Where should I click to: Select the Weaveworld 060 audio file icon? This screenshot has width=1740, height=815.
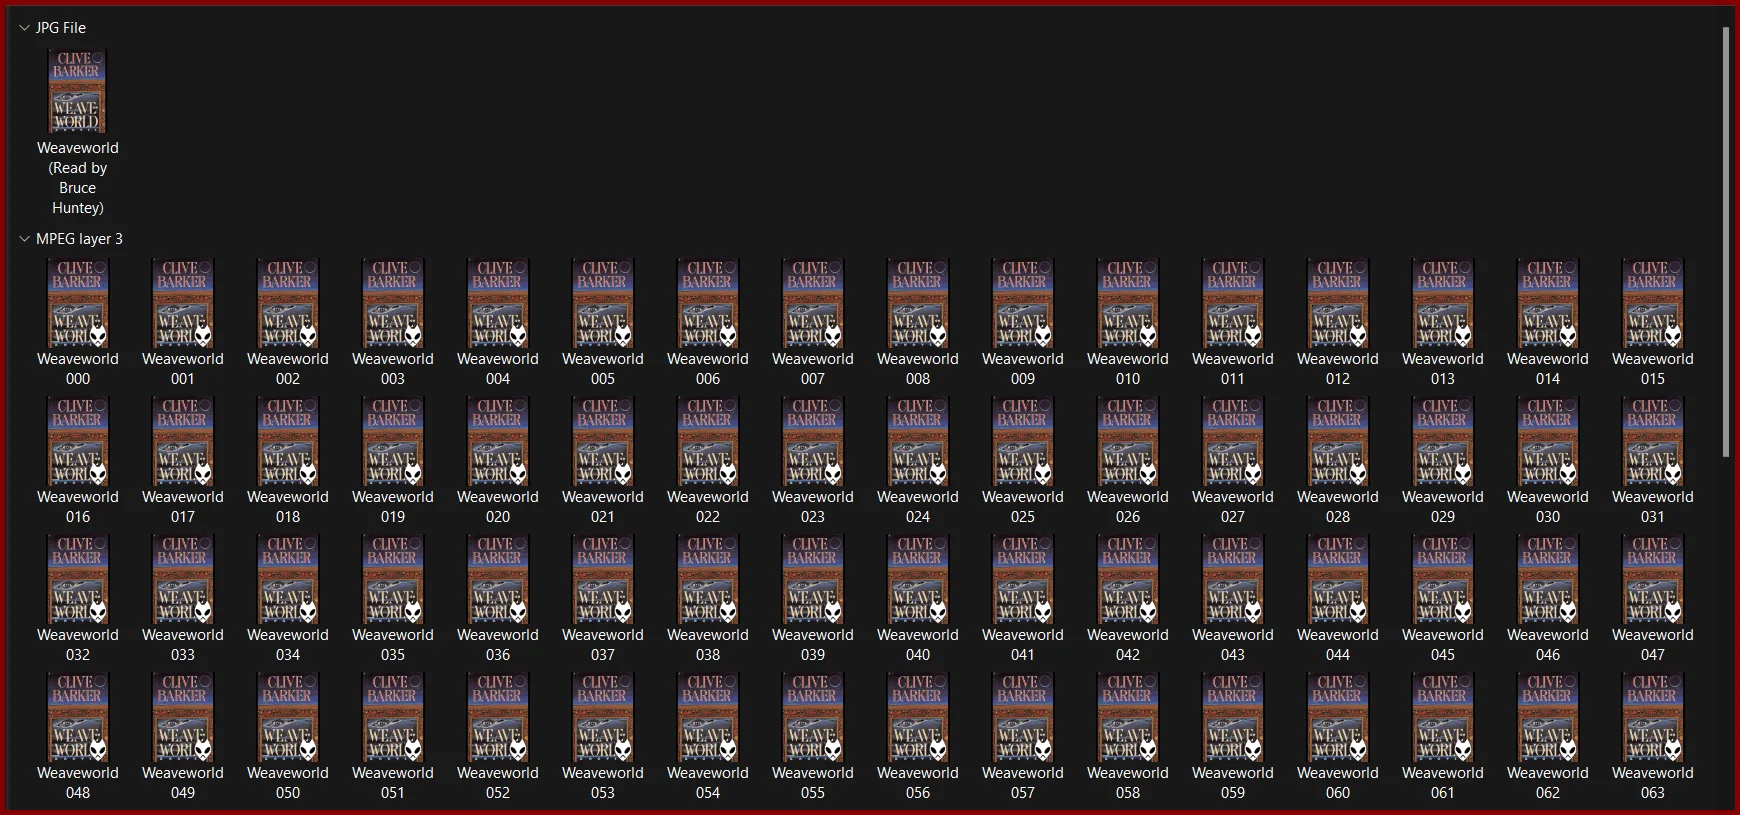pos(1338,717)
